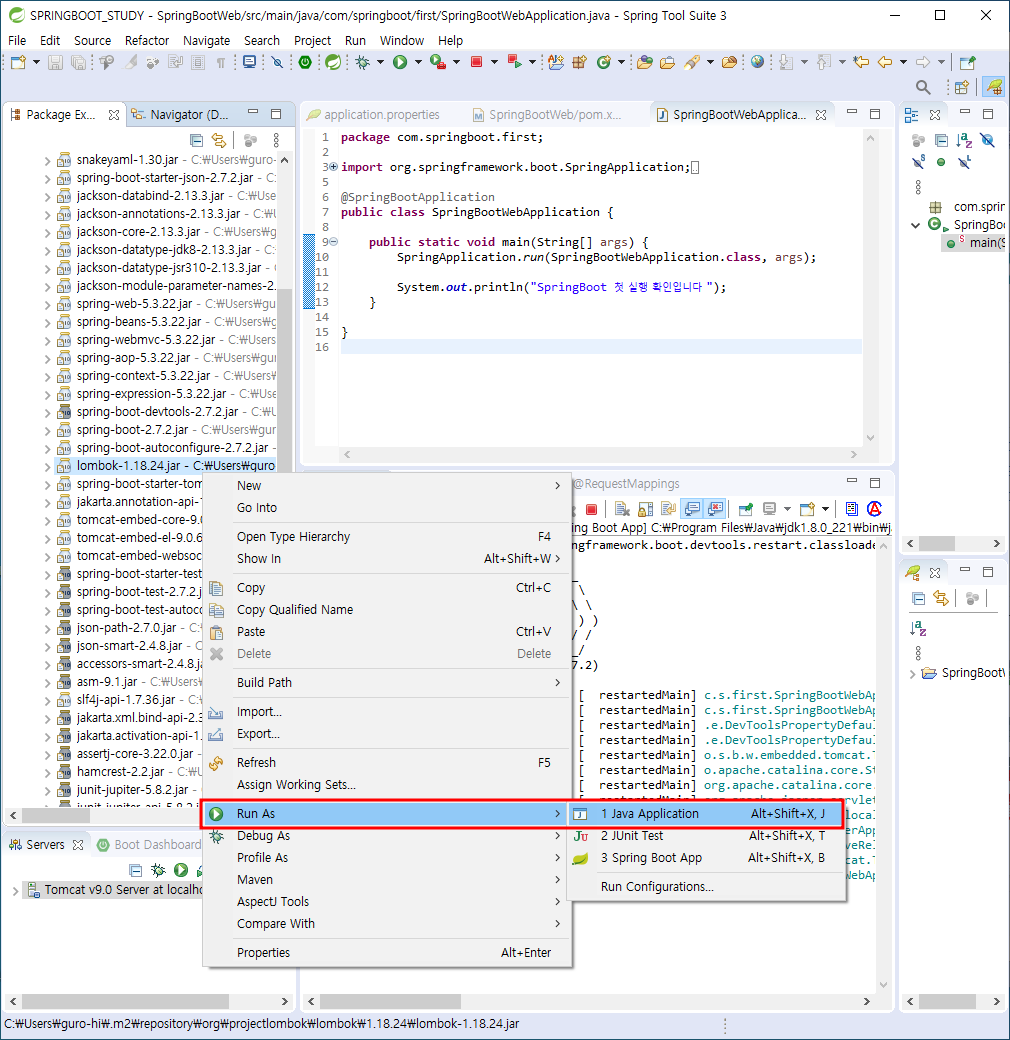Screen dimensions: 1010x1040
Task: Click Outline panel horizontal scrollbar thumb
Action: tap(936, 544)
